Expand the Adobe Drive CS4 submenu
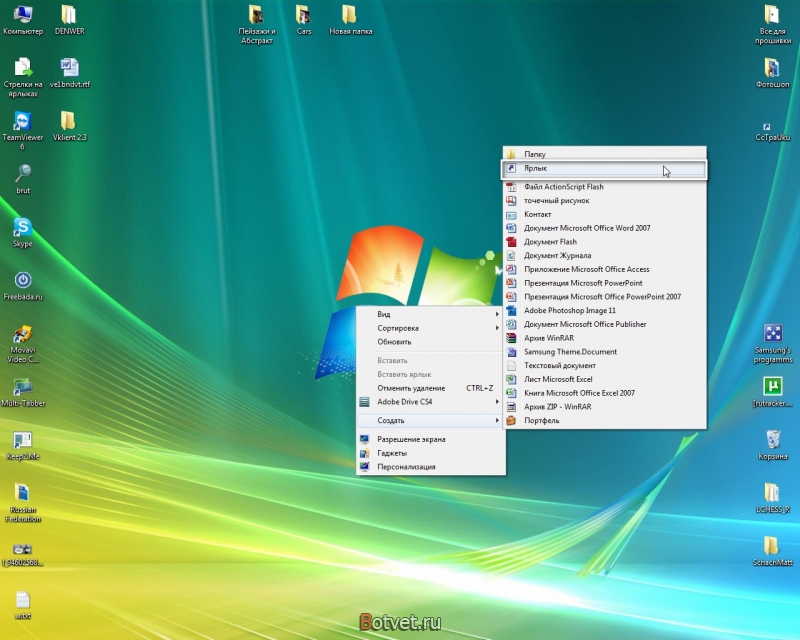This screenshot has height=640, width=800. click(x=431, y=402)
